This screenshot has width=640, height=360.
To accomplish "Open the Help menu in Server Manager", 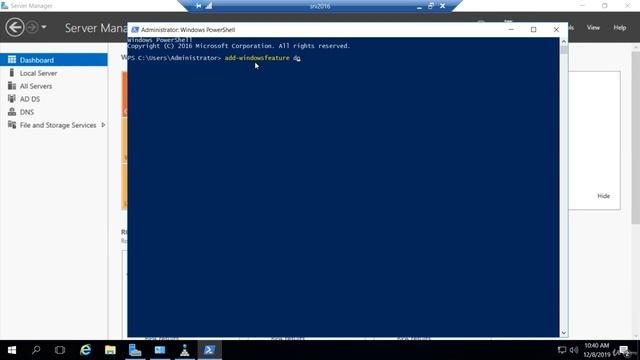I will coord(620,27).
